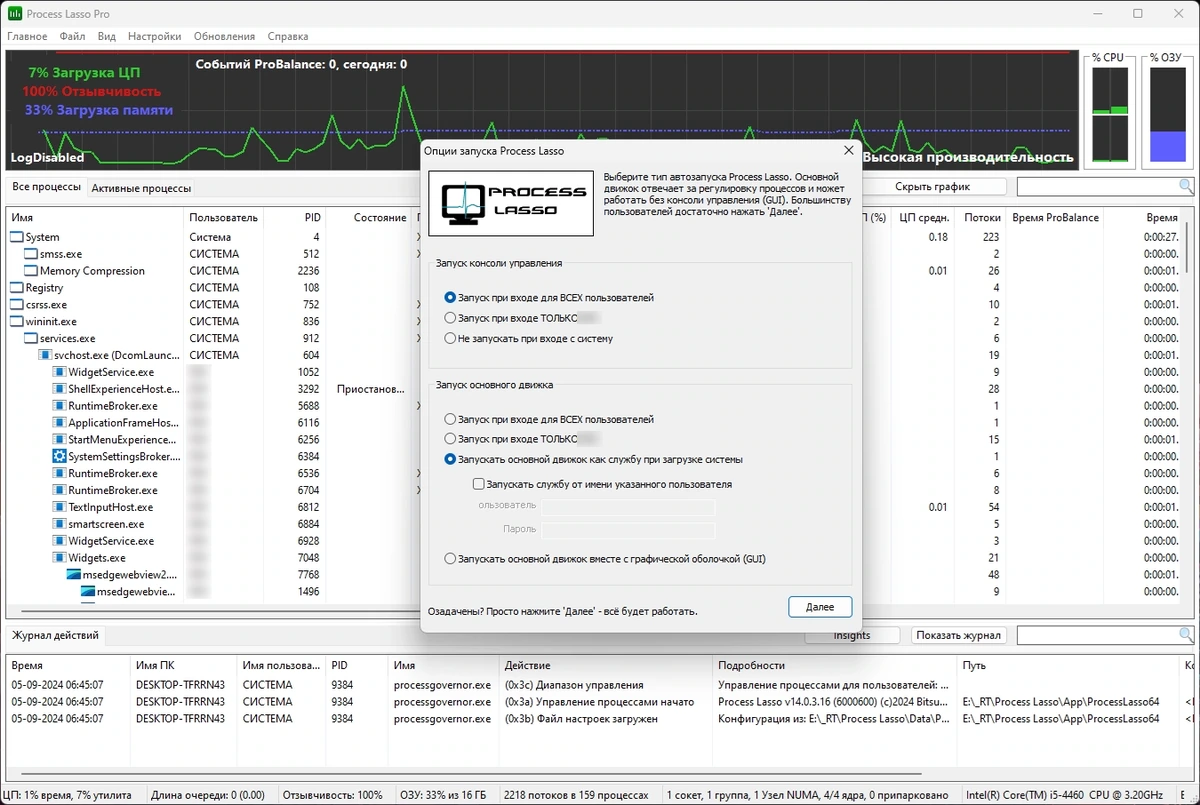Click the process search field
Image resolution: width=1200 pixels, height=805 pixels.
[x=1097, y=187]
